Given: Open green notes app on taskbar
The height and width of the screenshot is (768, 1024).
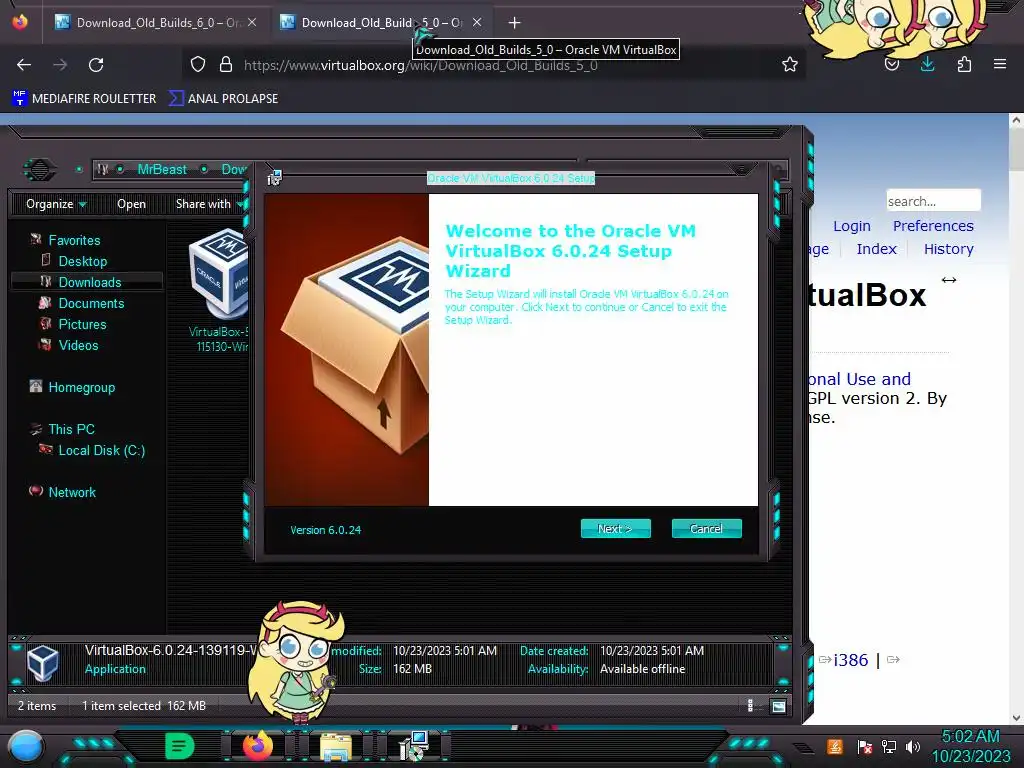Looking at the screenshot, I should [179, 746].
